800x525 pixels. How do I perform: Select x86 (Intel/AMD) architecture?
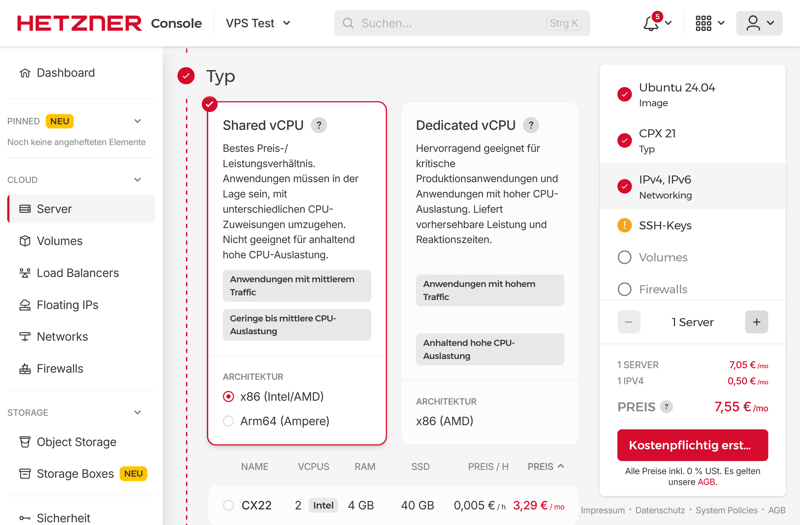[229, 397]
